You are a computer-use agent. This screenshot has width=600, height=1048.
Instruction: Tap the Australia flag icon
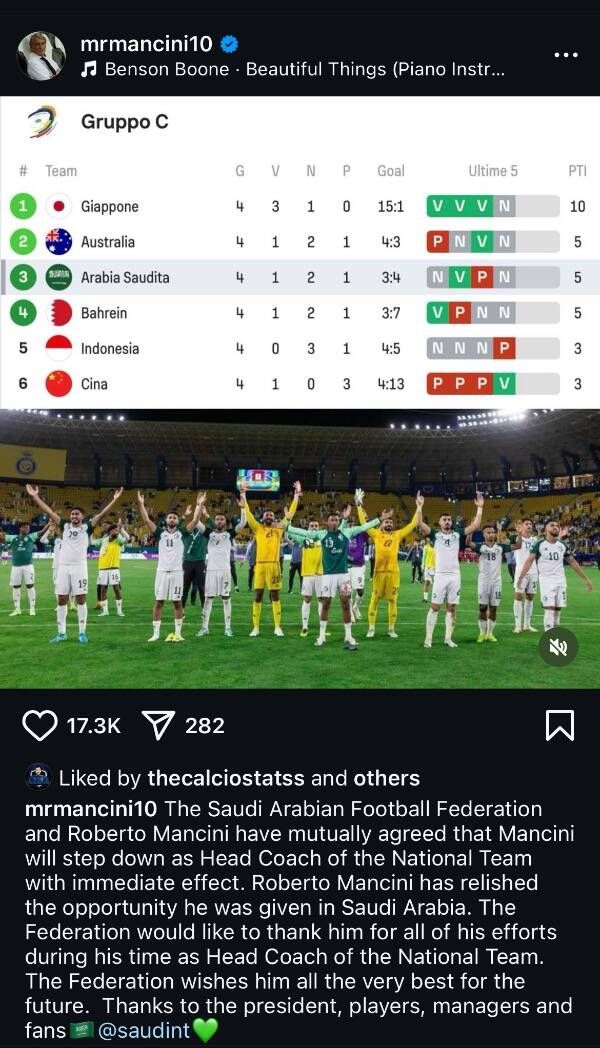click(59, 242)
